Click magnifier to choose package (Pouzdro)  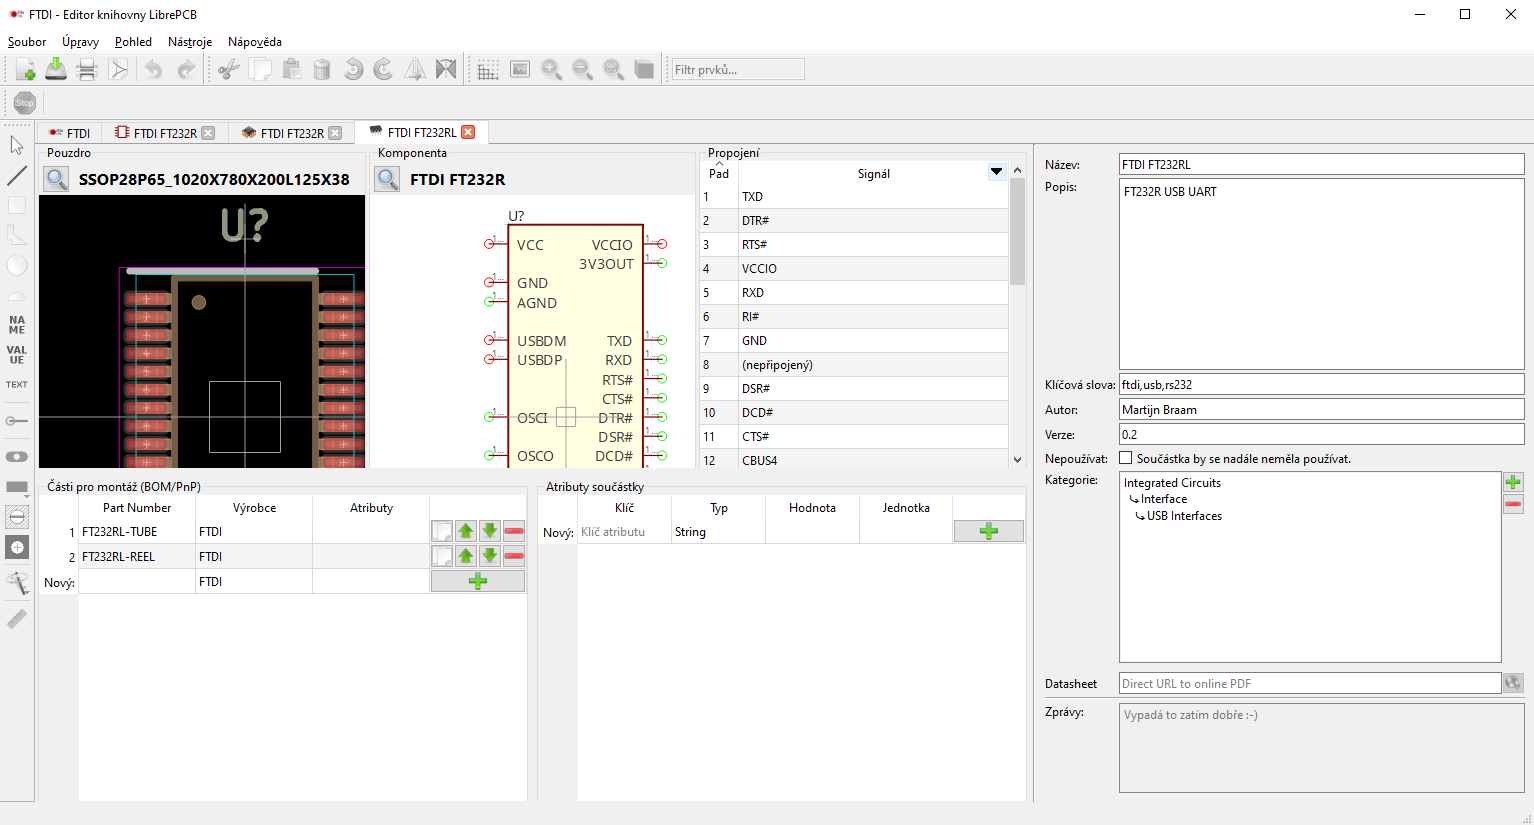point(57,179)
